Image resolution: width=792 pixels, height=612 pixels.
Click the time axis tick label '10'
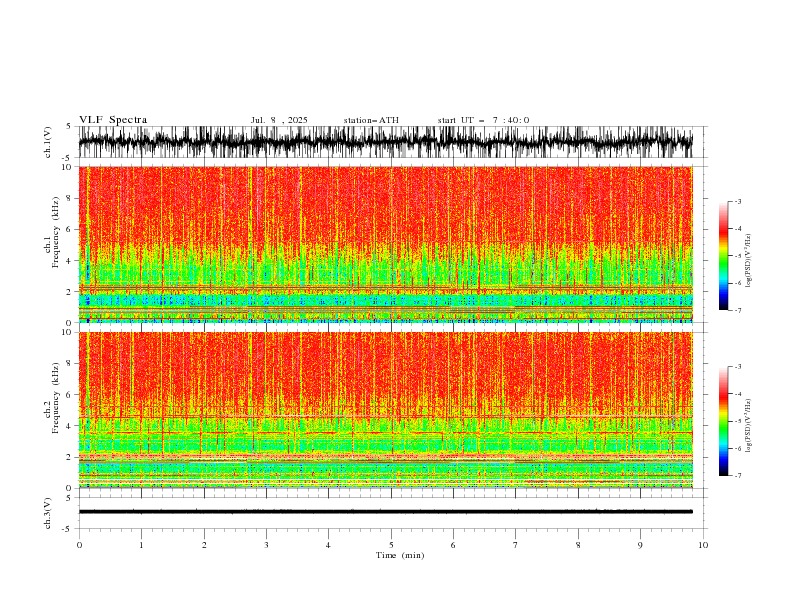(x=703, y=545)
